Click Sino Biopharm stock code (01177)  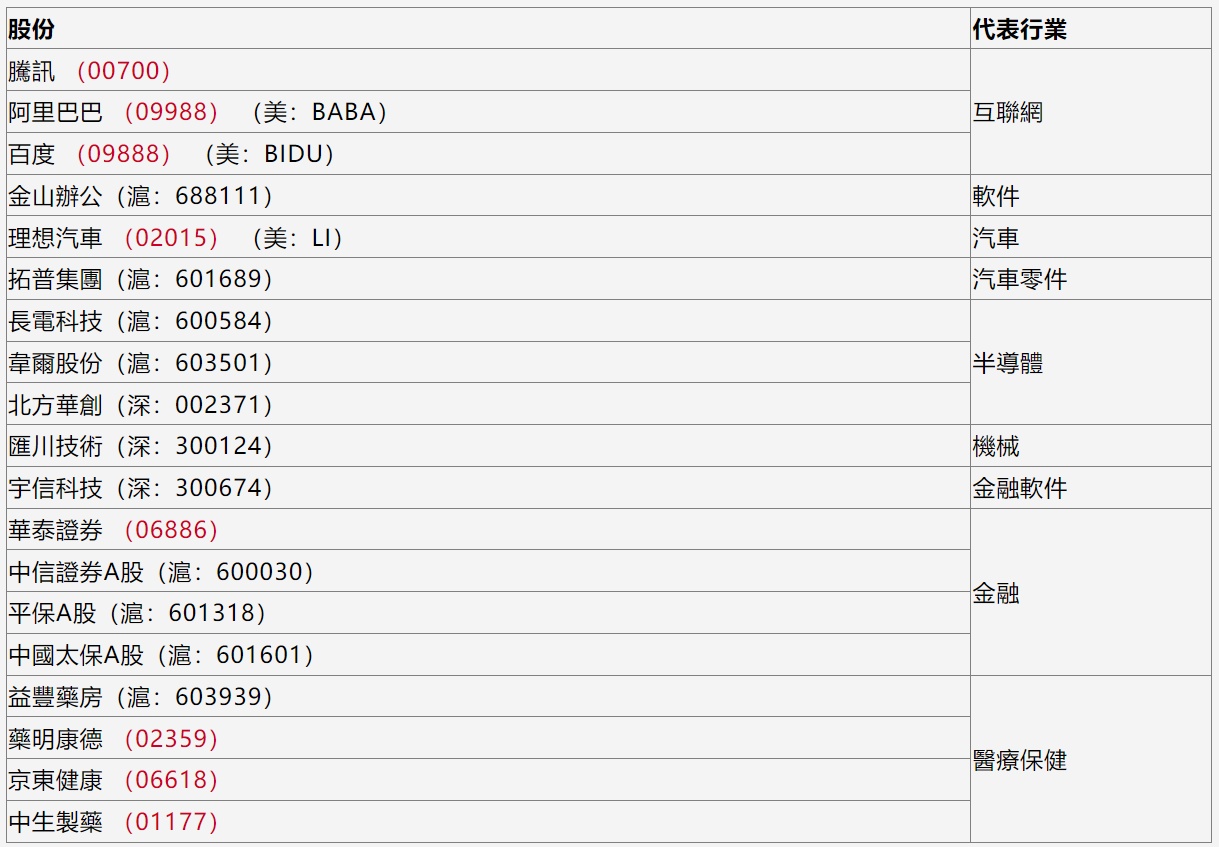170,822
